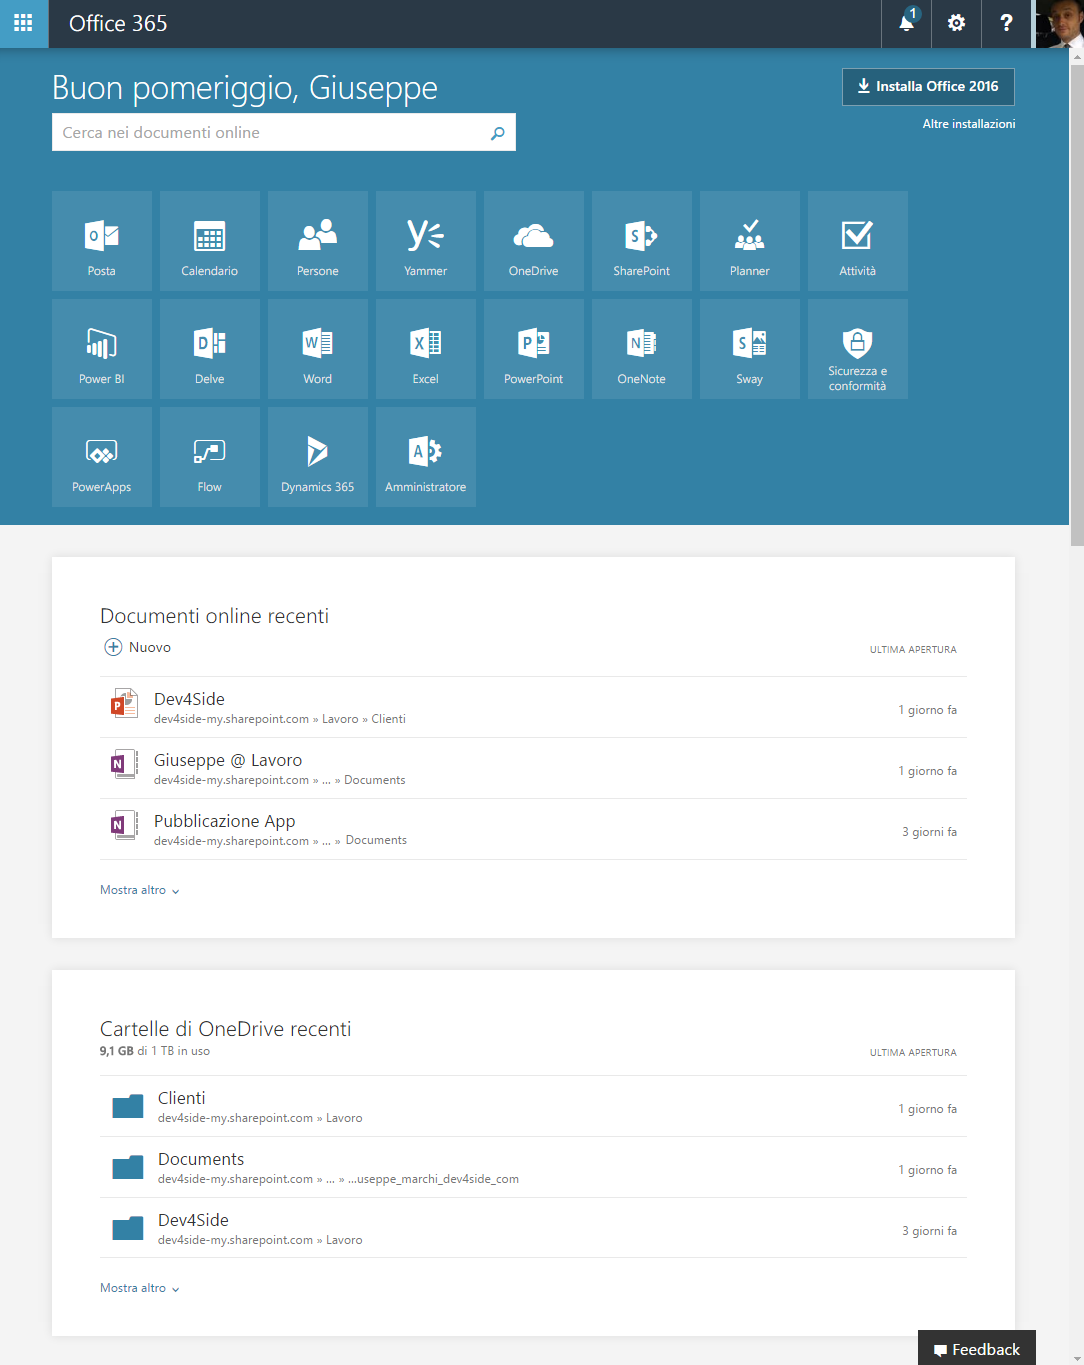The width and height of the screenshot is (1084, 1365).
Task: Launch the Delve app tile
Action: (x=210, y=349)
